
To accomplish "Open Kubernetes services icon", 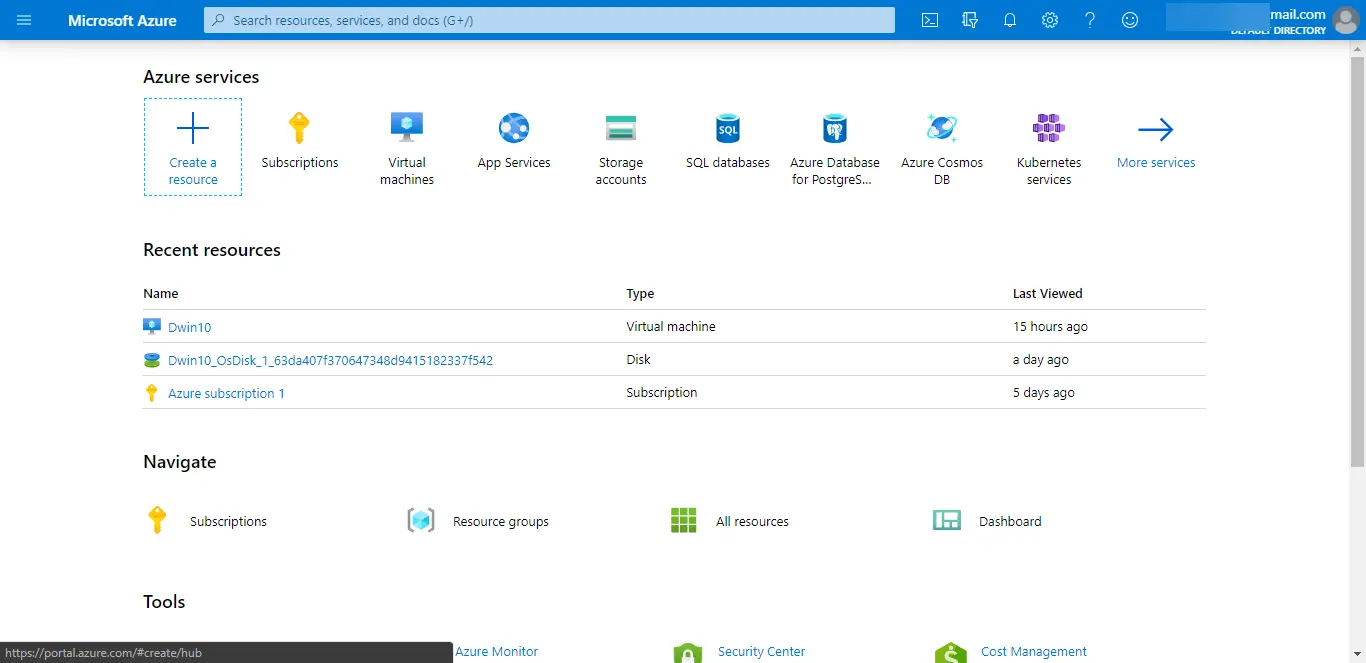I will 1049,128.
